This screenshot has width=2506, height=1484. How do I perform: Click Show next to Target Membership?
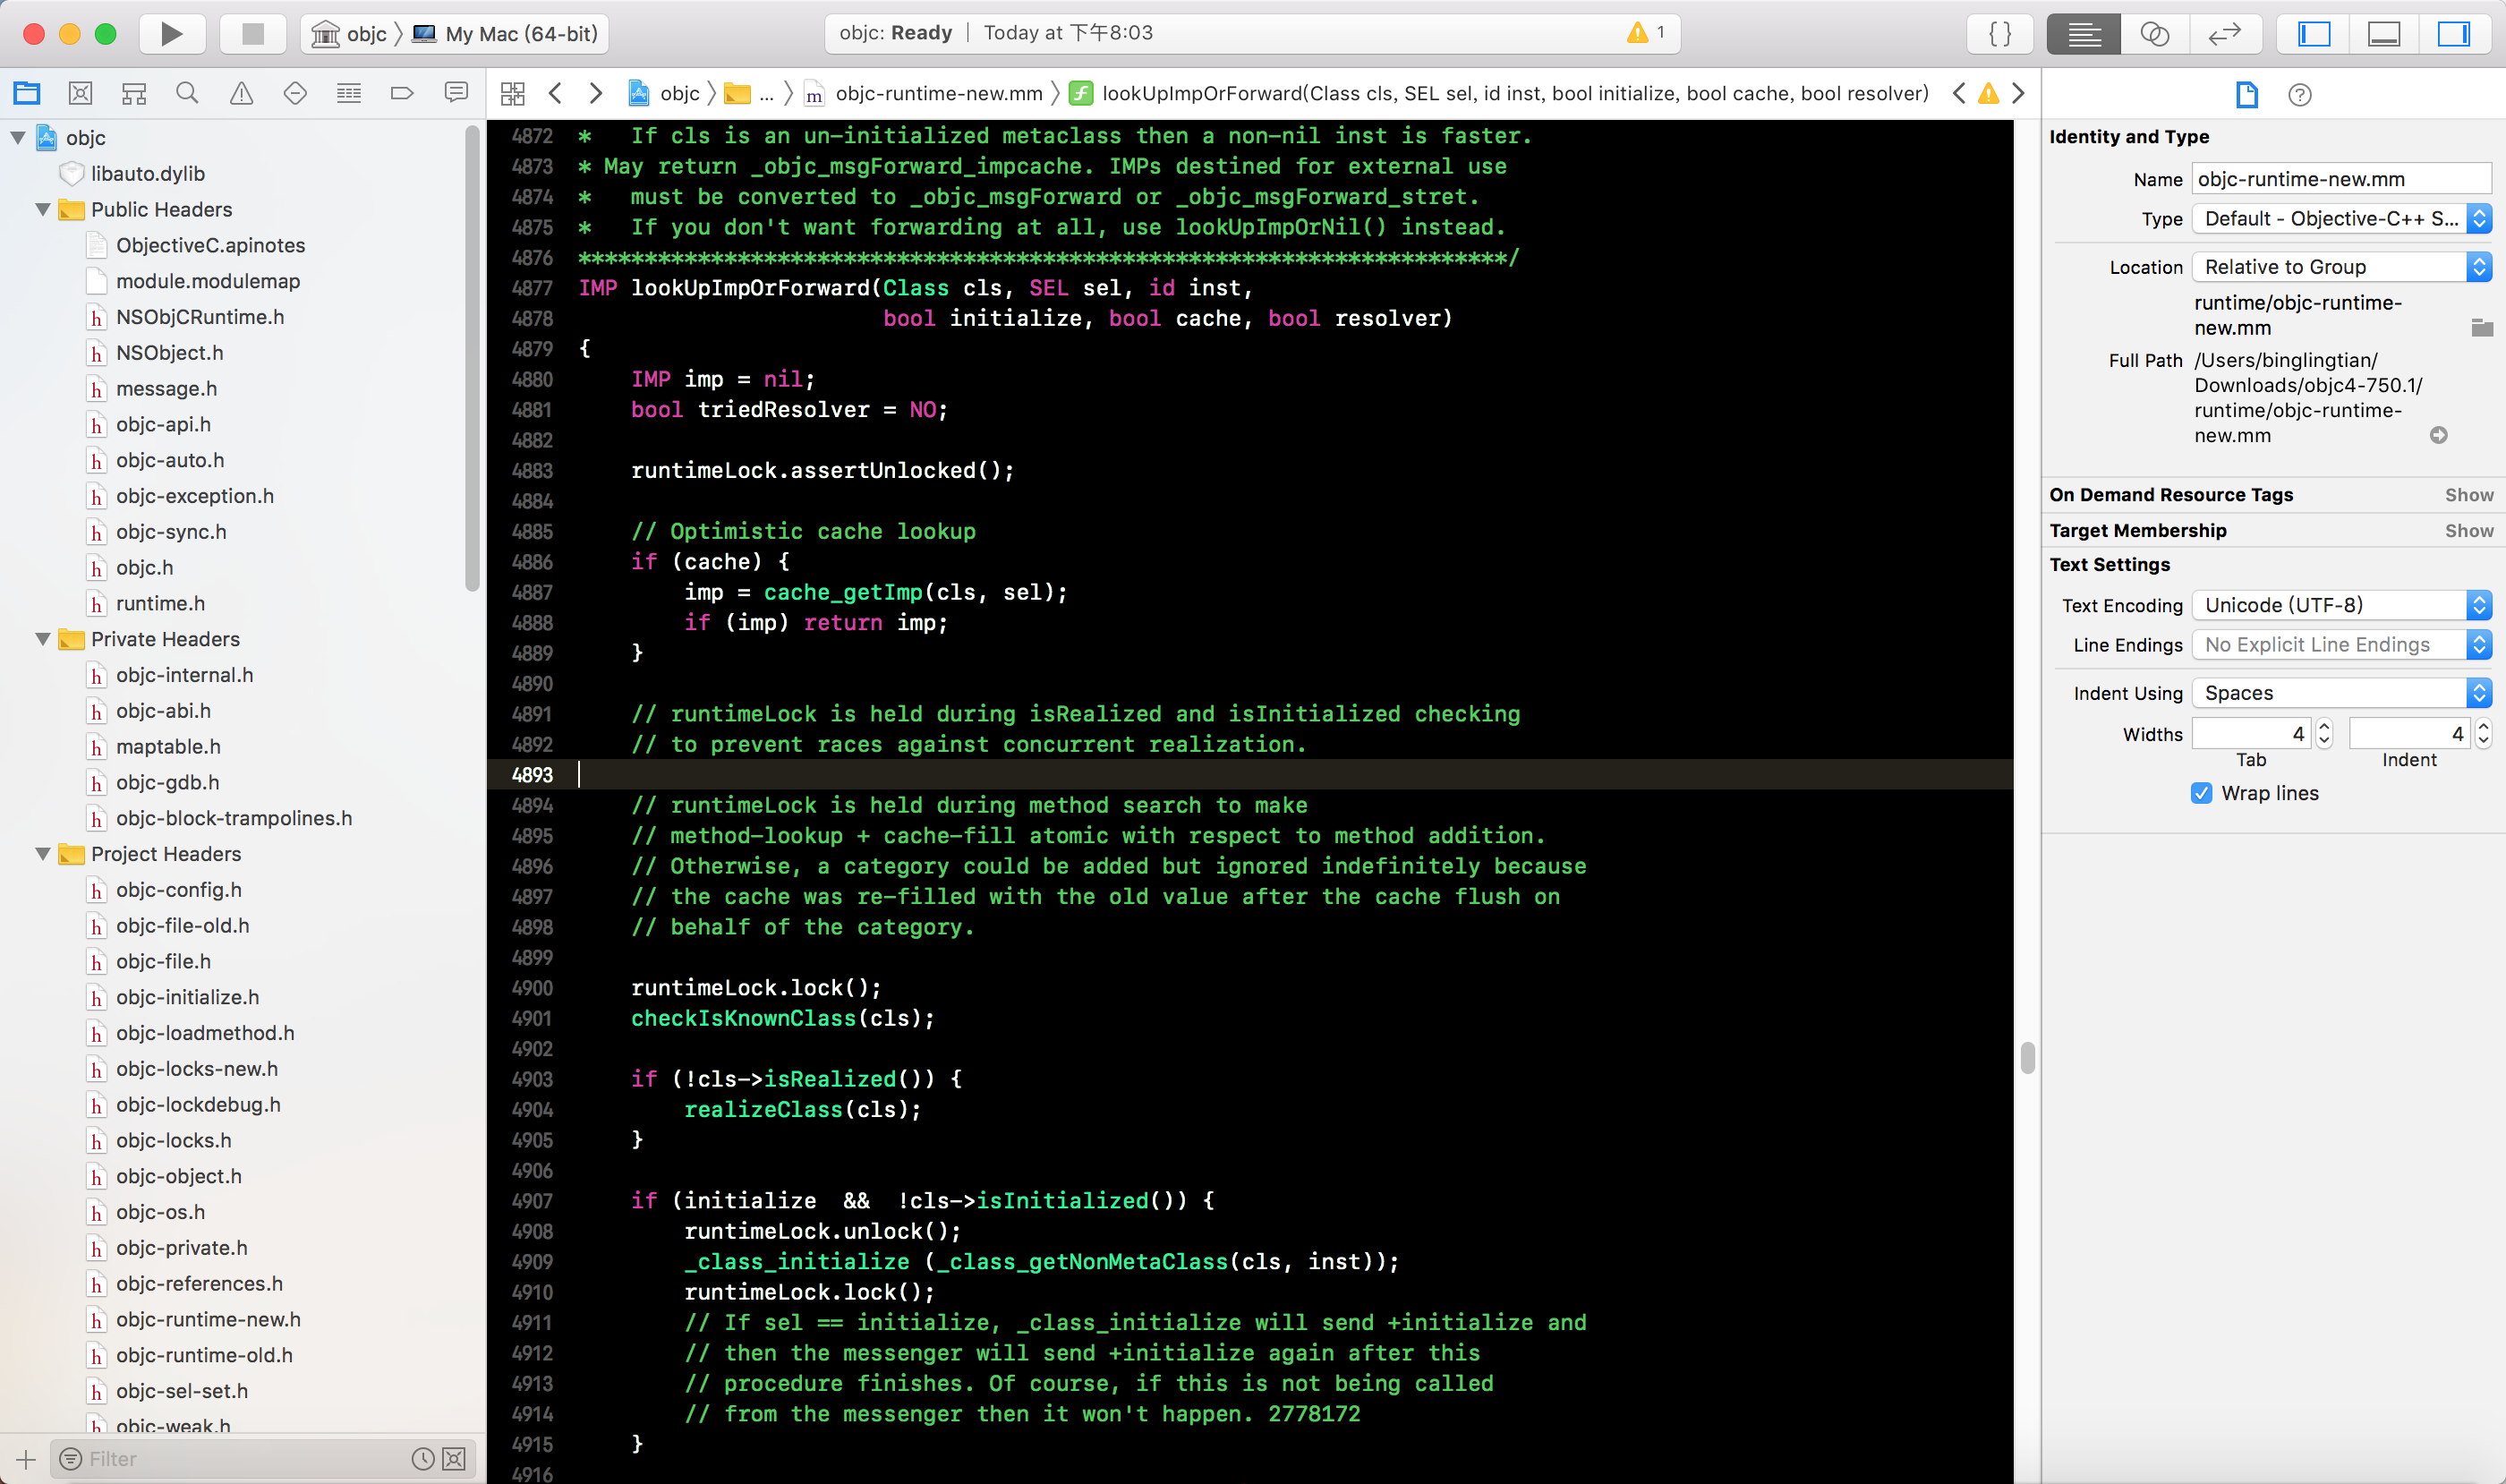(2468, 531)
